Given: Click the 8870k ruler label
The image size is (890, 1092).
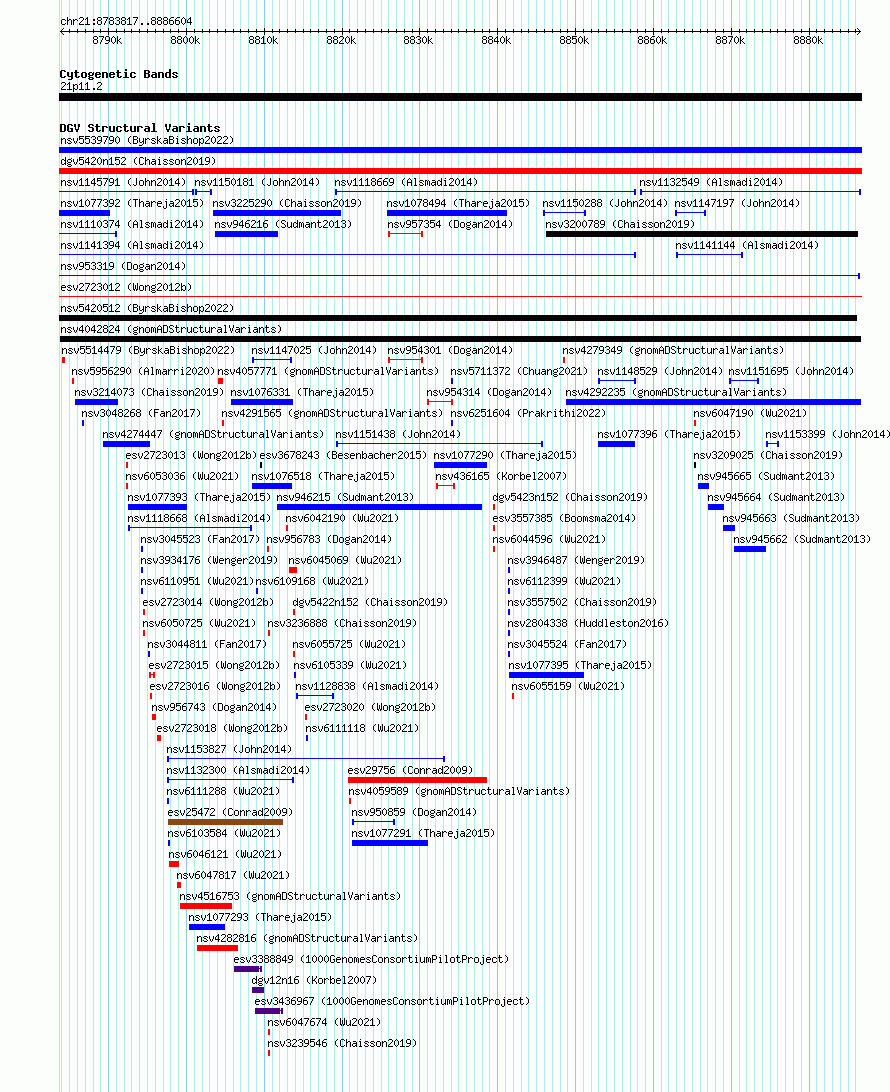Looking at the screenshot, I should click(x=730, y=40).
